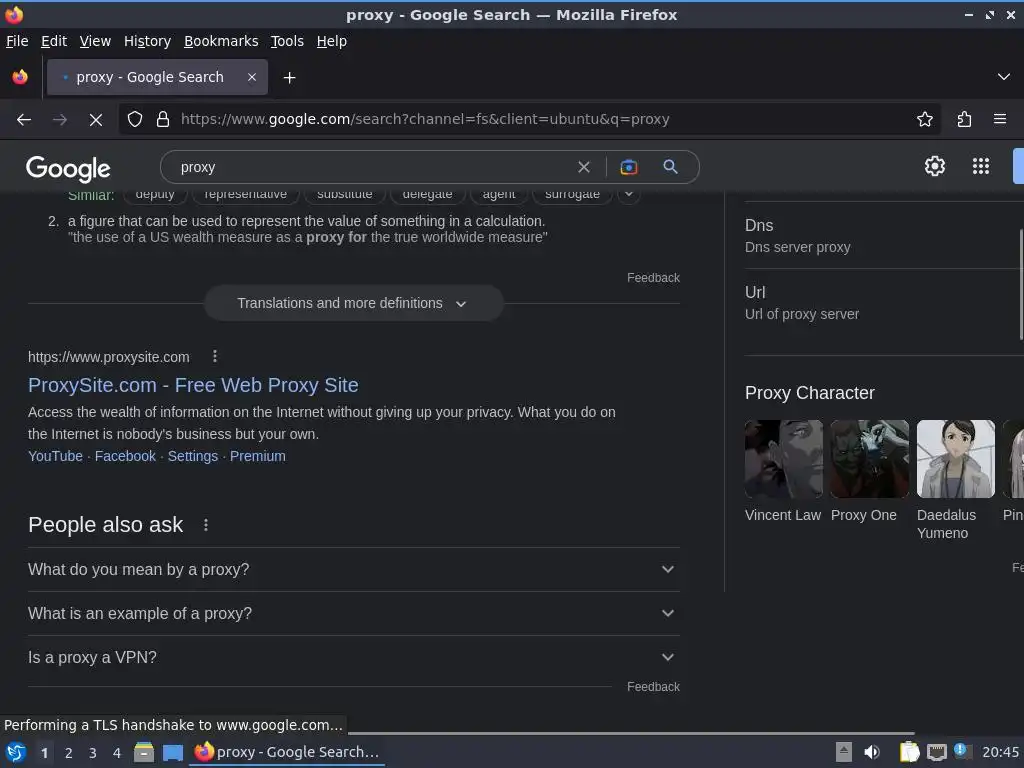Image resolution: width=1024 pixels, height=768 pixels.
Task: Open options menu for proxysite.com result
Action: (215, 357)
